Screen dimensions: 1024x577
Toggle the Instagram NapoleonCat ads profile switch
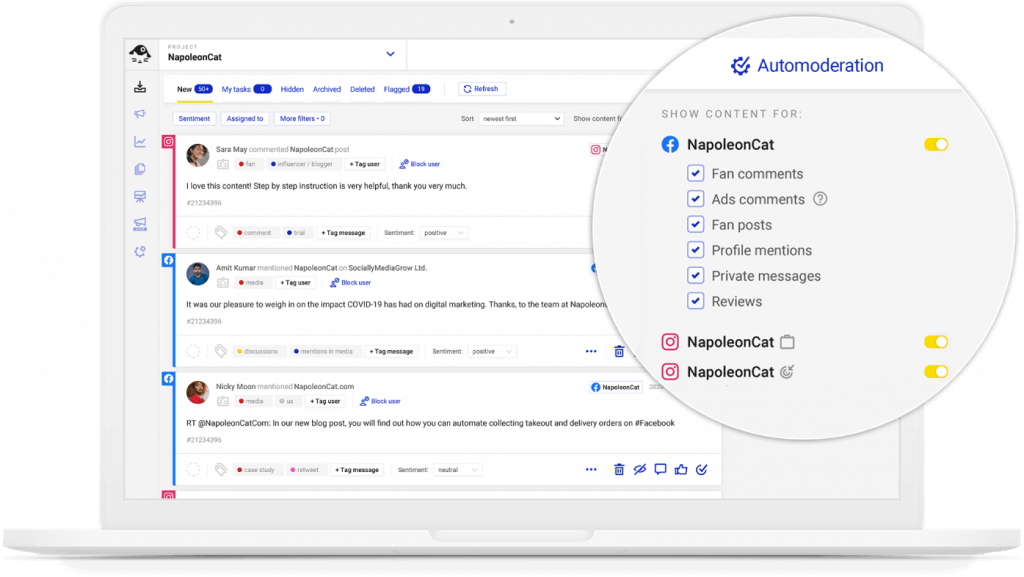(936, 372)
